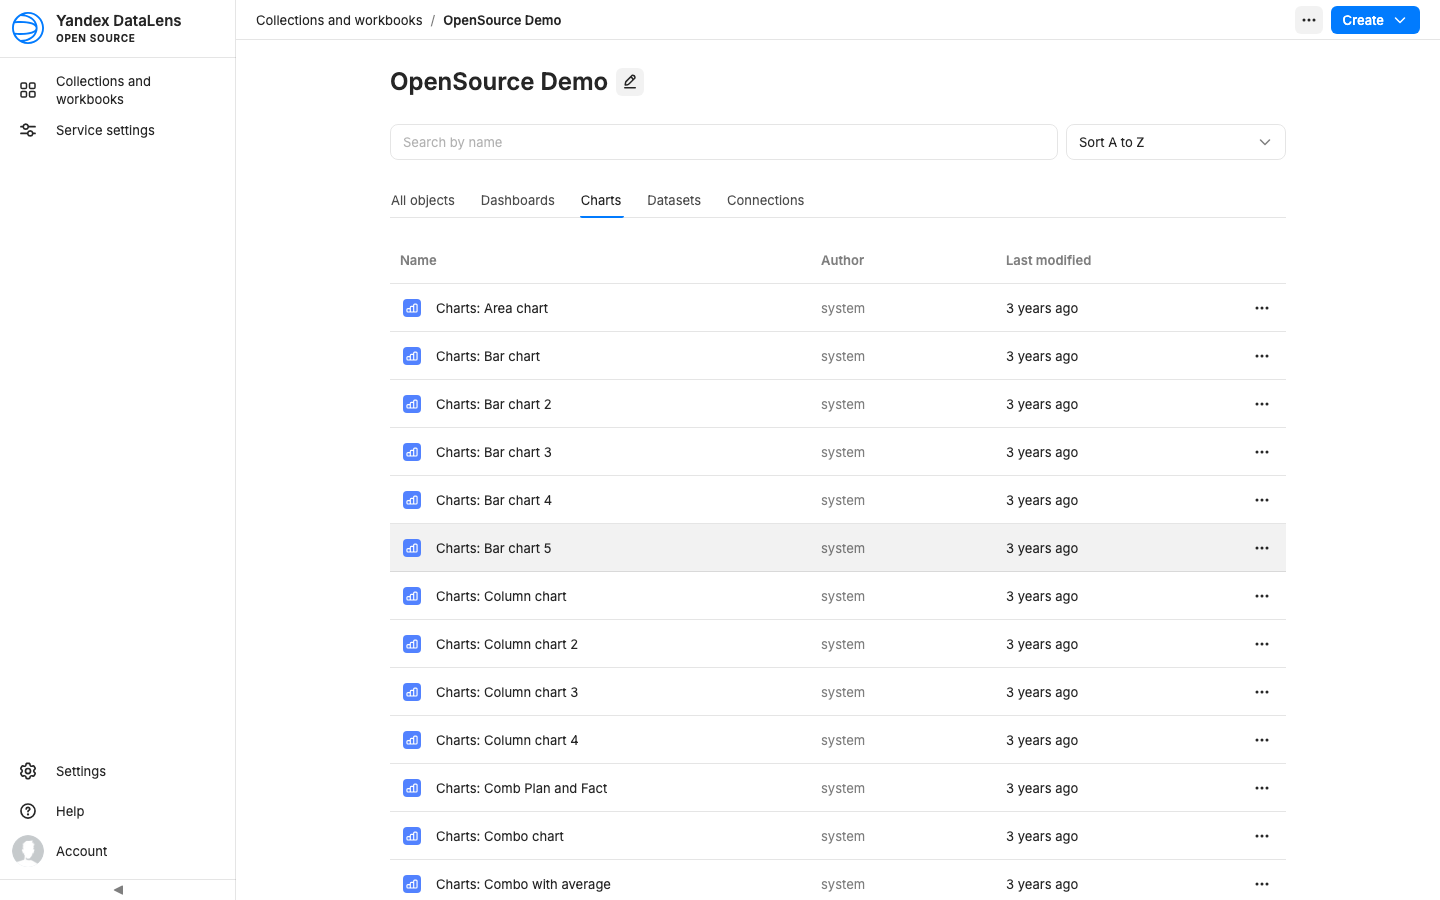
Task: Collapse the sidebar with the arrow
Action: tap(118, 889)
